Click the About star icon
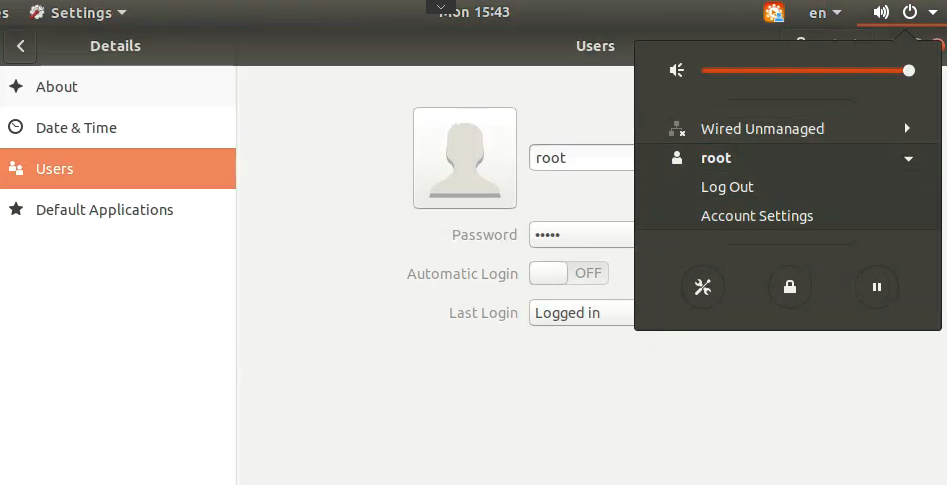 click(16, 86)
